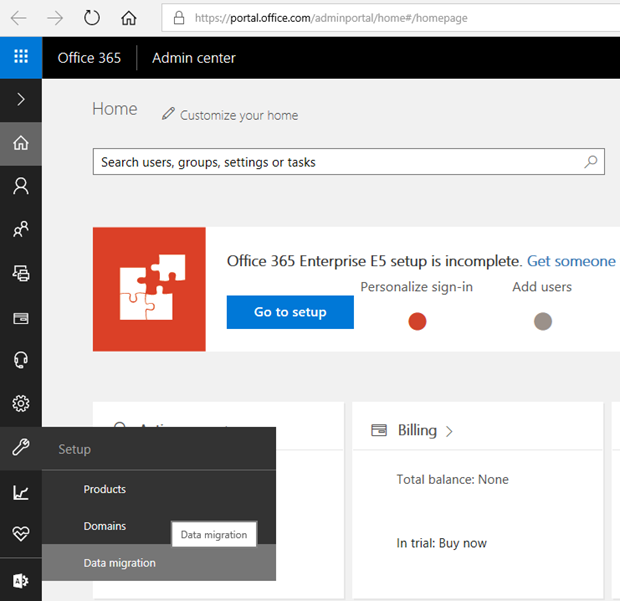Open the Resources icon in sidebar

pyautogui.click(x=21, y=273)
